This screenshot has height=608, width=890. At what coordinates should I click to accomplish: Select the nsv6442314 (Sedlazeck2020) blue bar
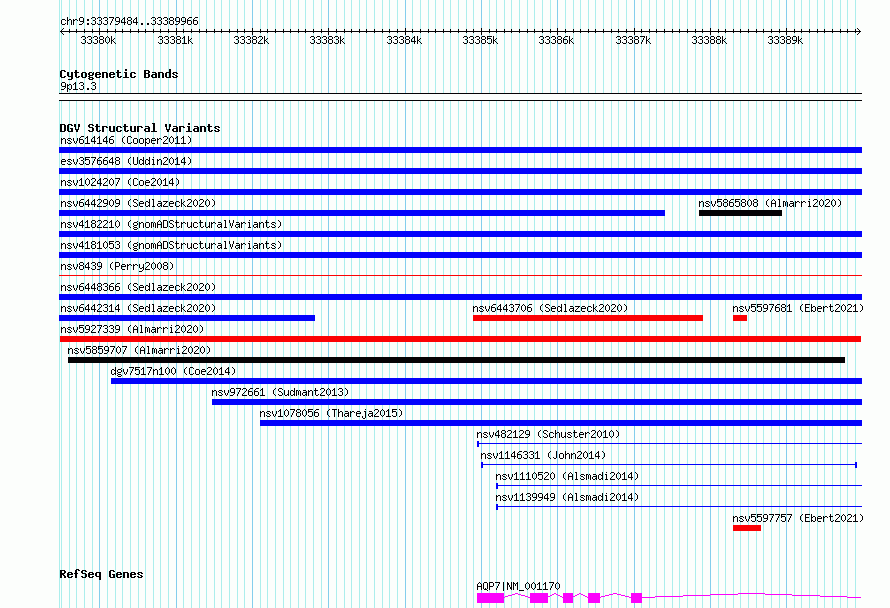click(x=187, y=318)
